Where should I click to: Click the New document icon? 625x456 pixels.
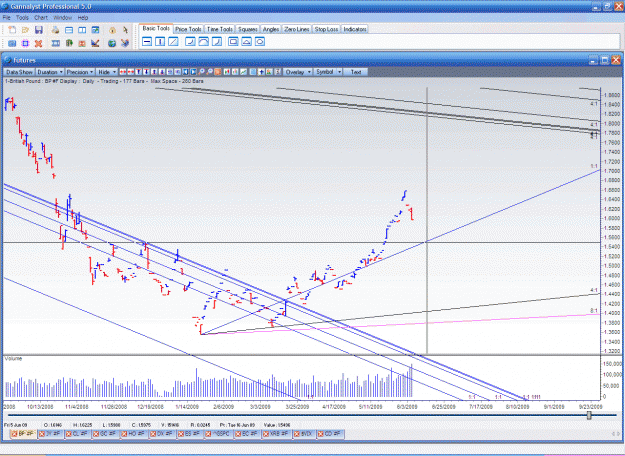click(12, 30)
